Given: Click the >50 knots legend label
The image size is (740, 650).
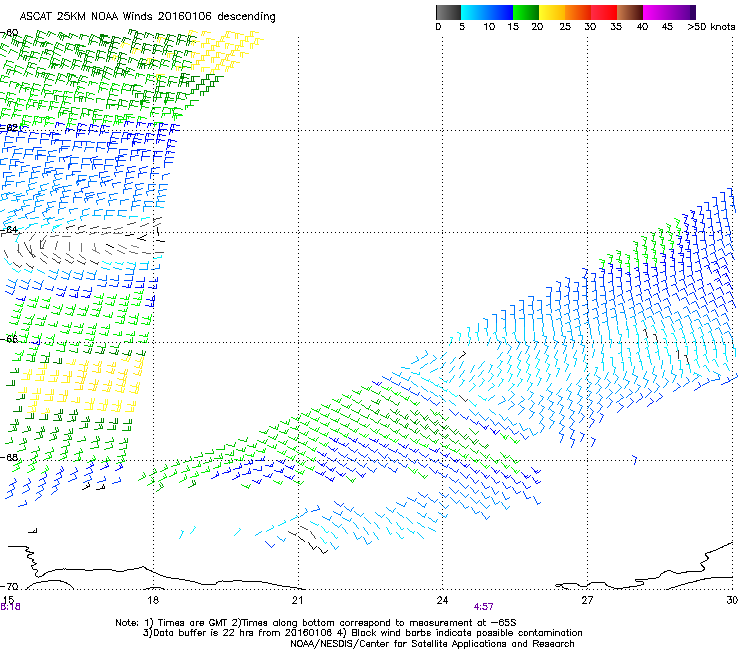Looking at the screenshot, I should coord(711,27).
